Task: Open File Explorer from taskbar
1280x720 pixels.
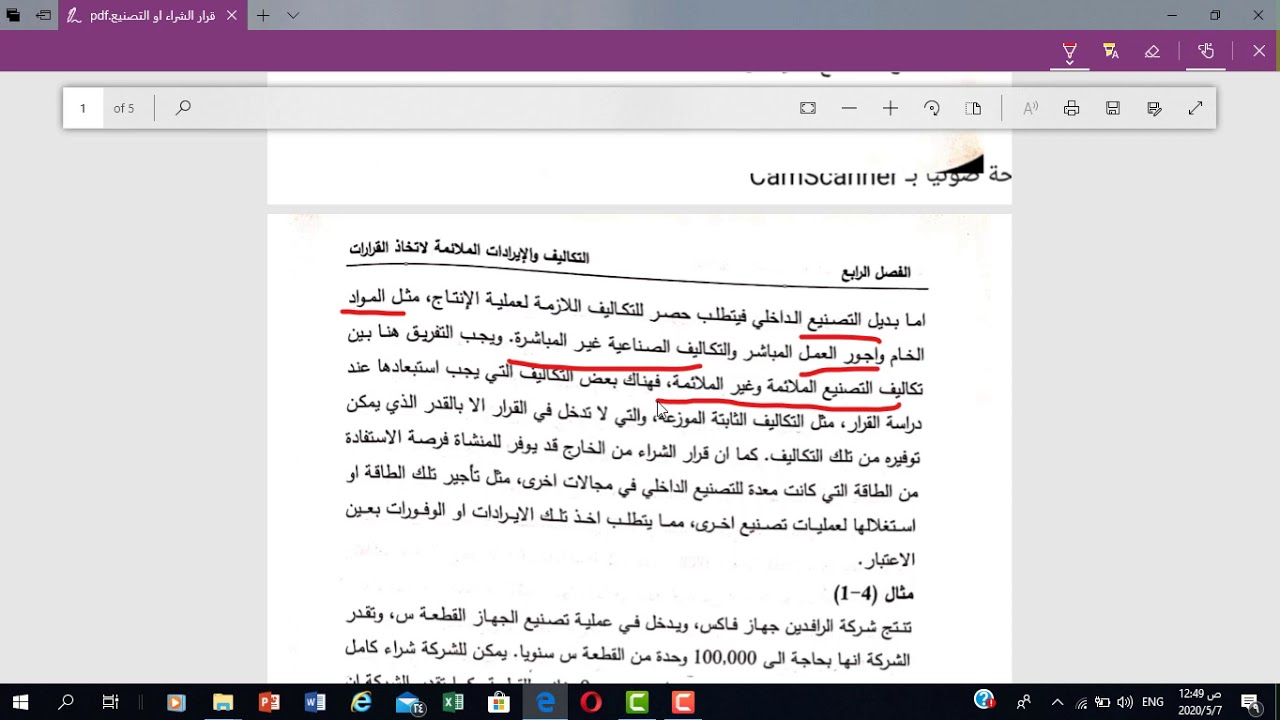Action: 222,702
